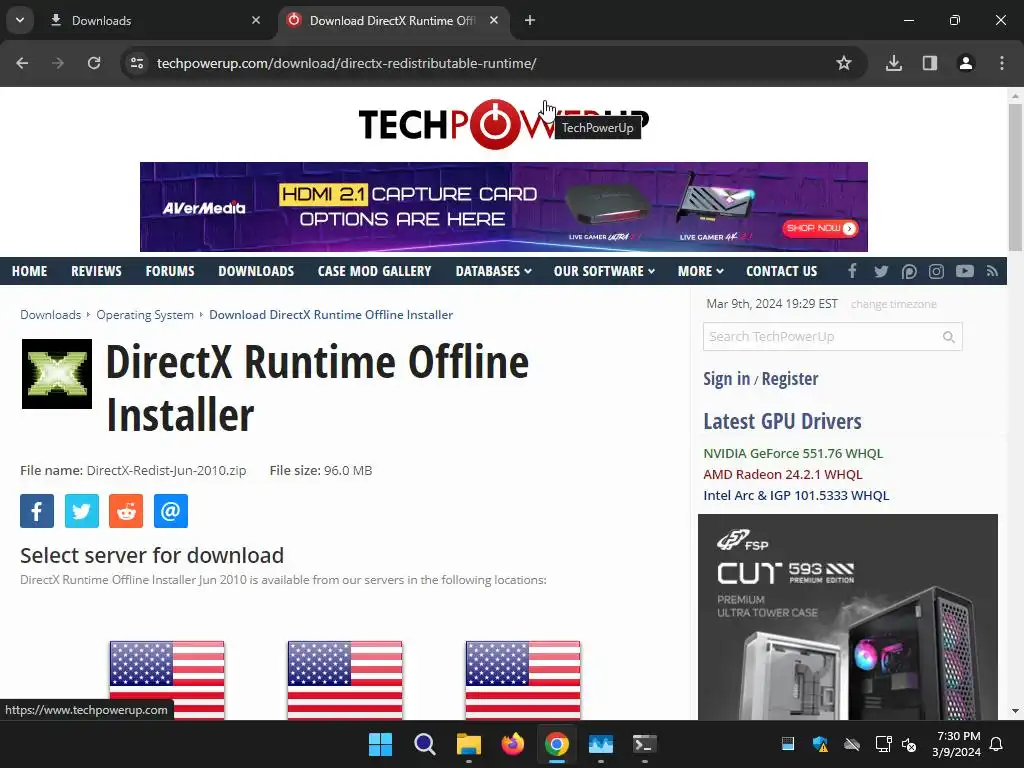Click Downloads breadcrumb link

[x=50, y=315]
